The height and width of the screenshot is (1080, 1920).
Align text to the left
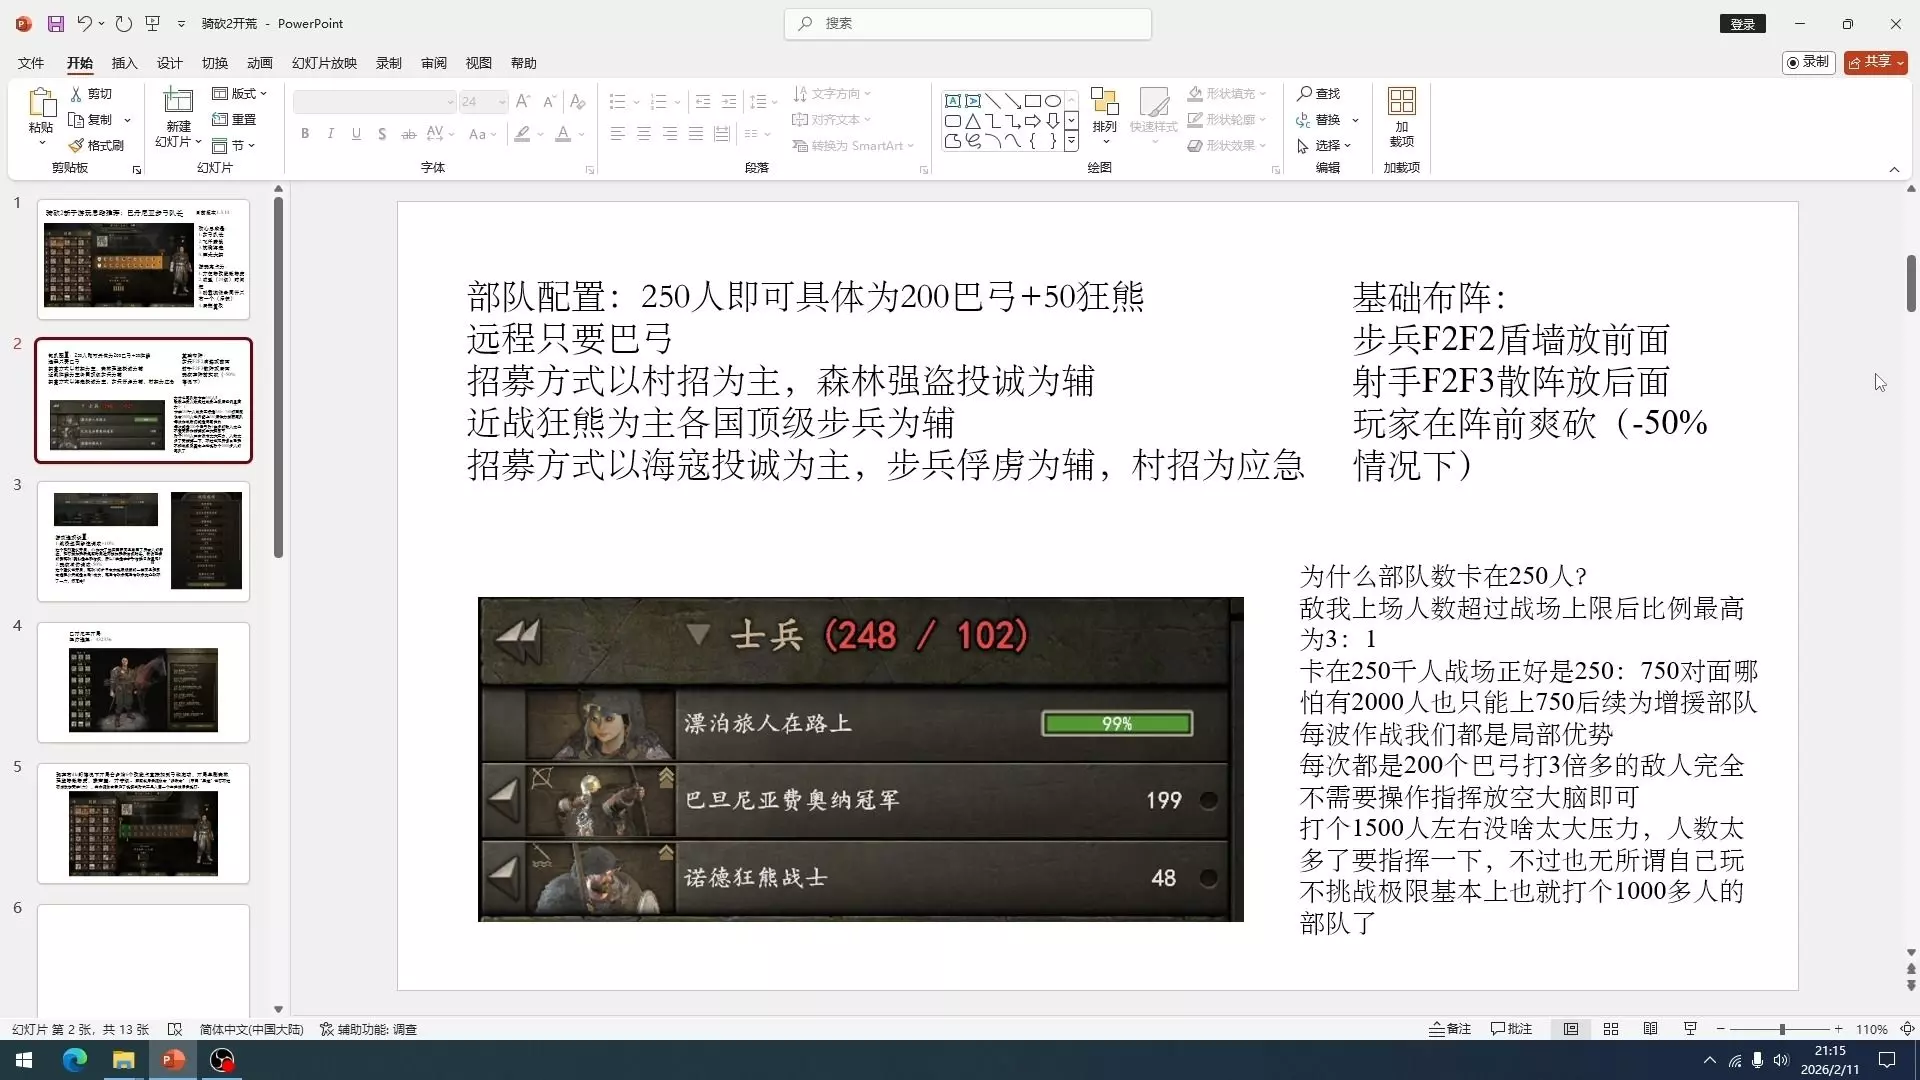618,134
